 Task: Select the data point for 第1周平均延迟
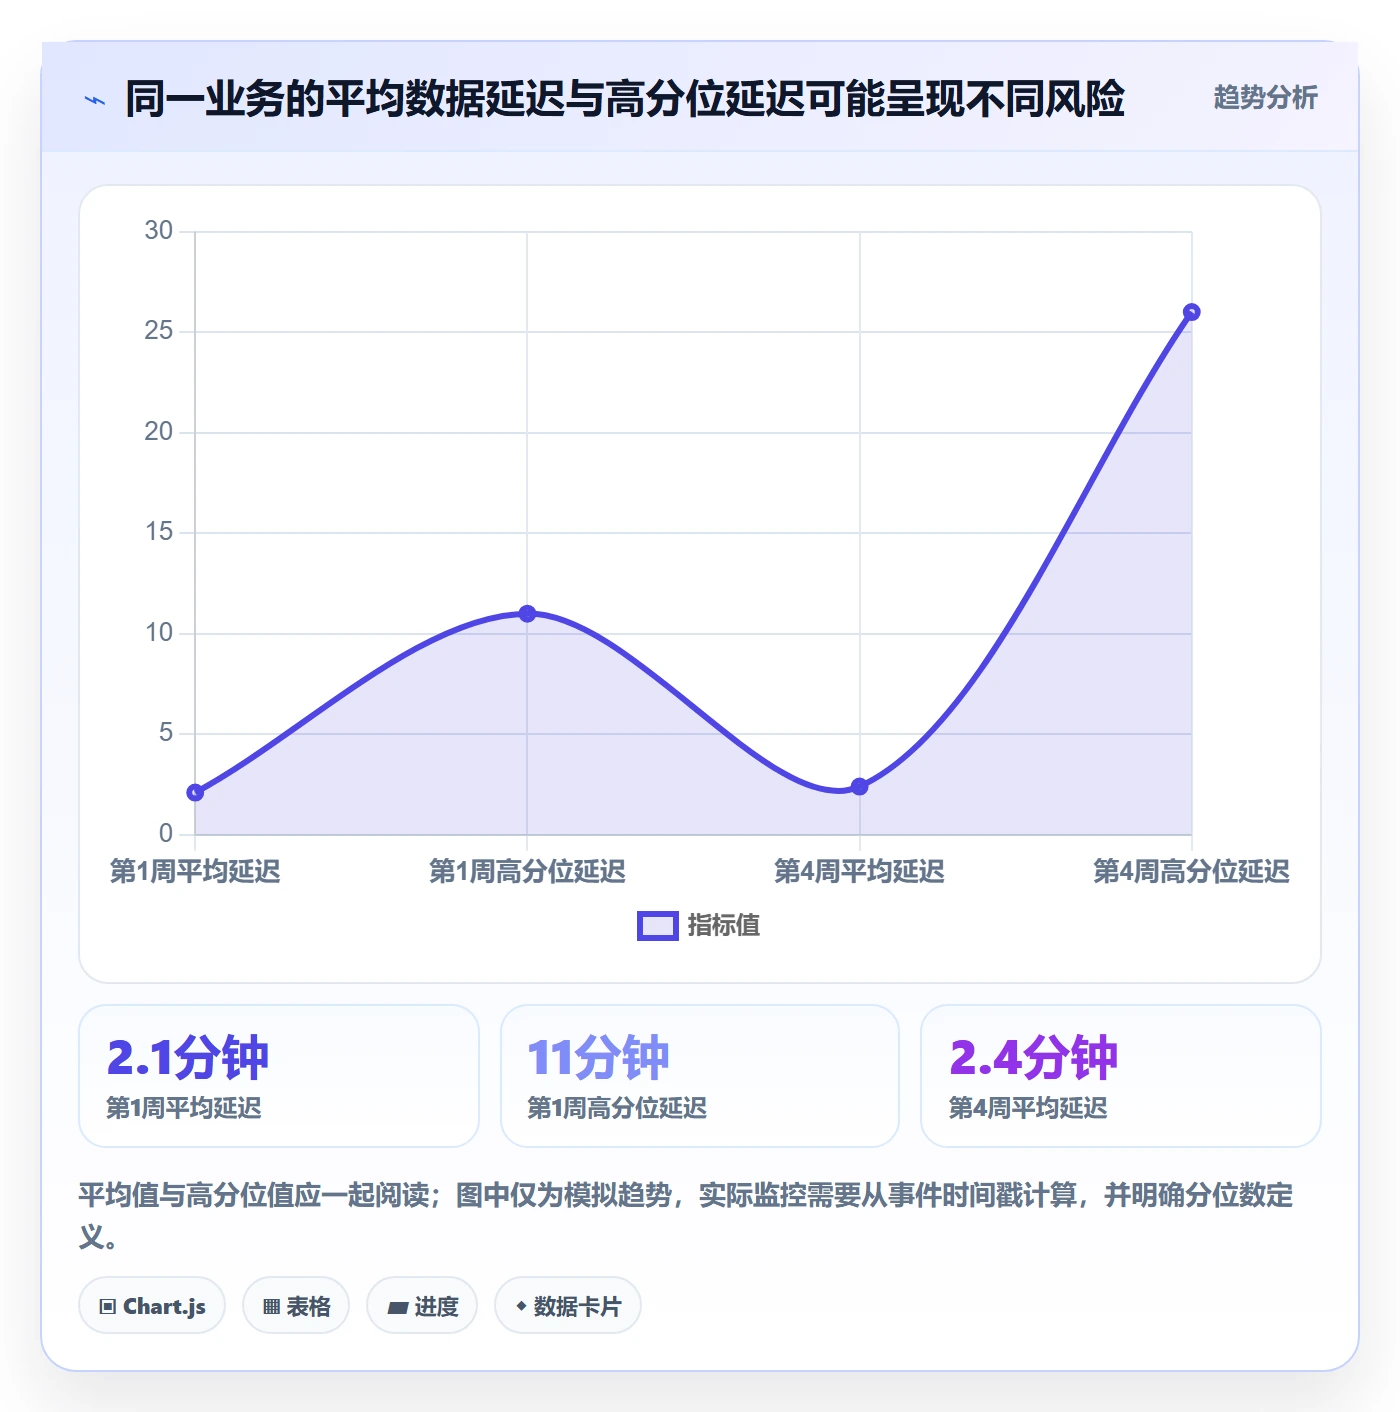click(195, 793)
